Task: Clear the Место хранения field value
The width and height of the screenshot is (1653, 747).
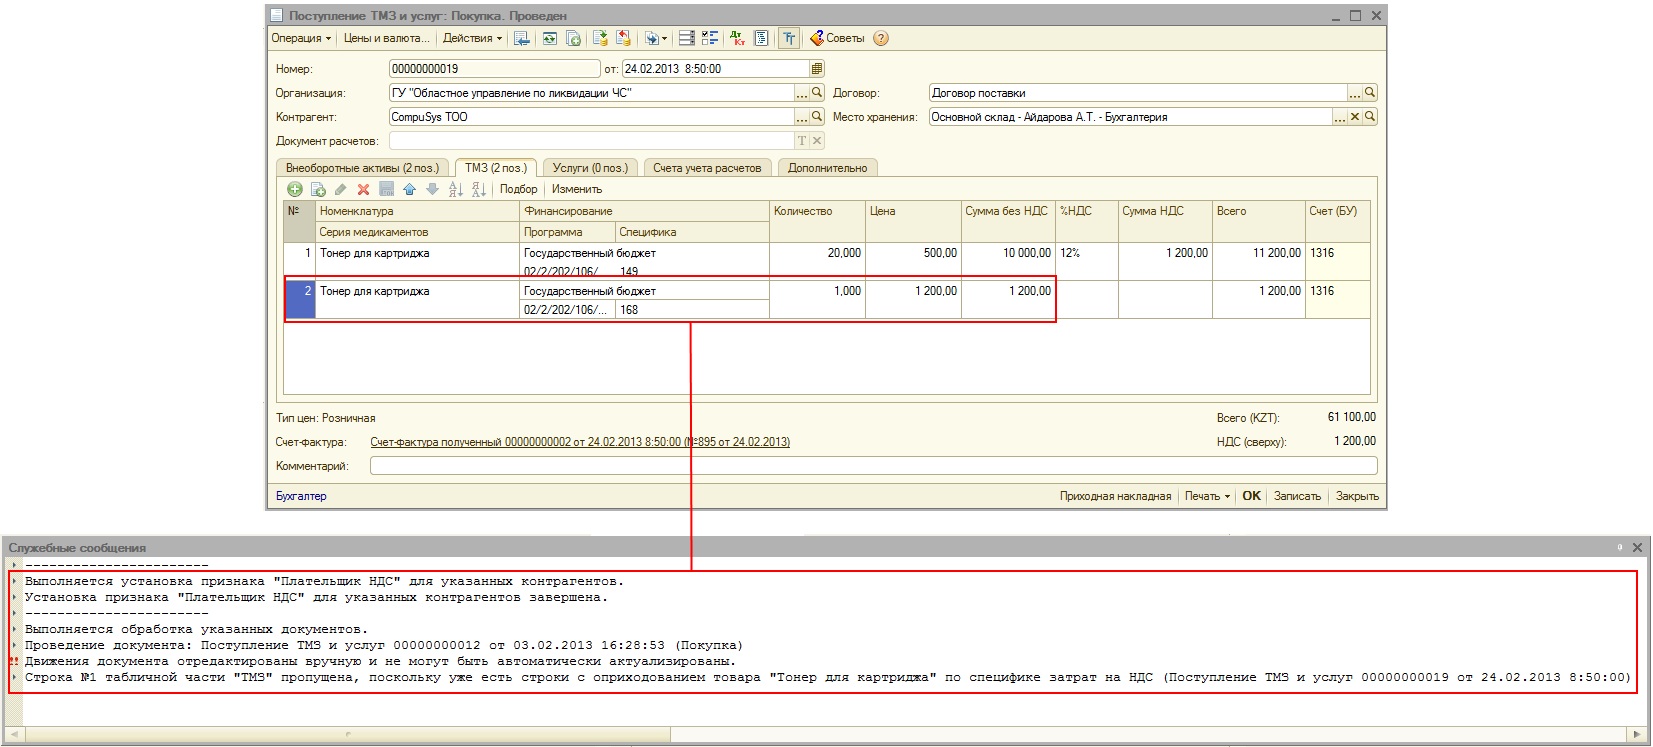Action: click(x=1355, y=117)
